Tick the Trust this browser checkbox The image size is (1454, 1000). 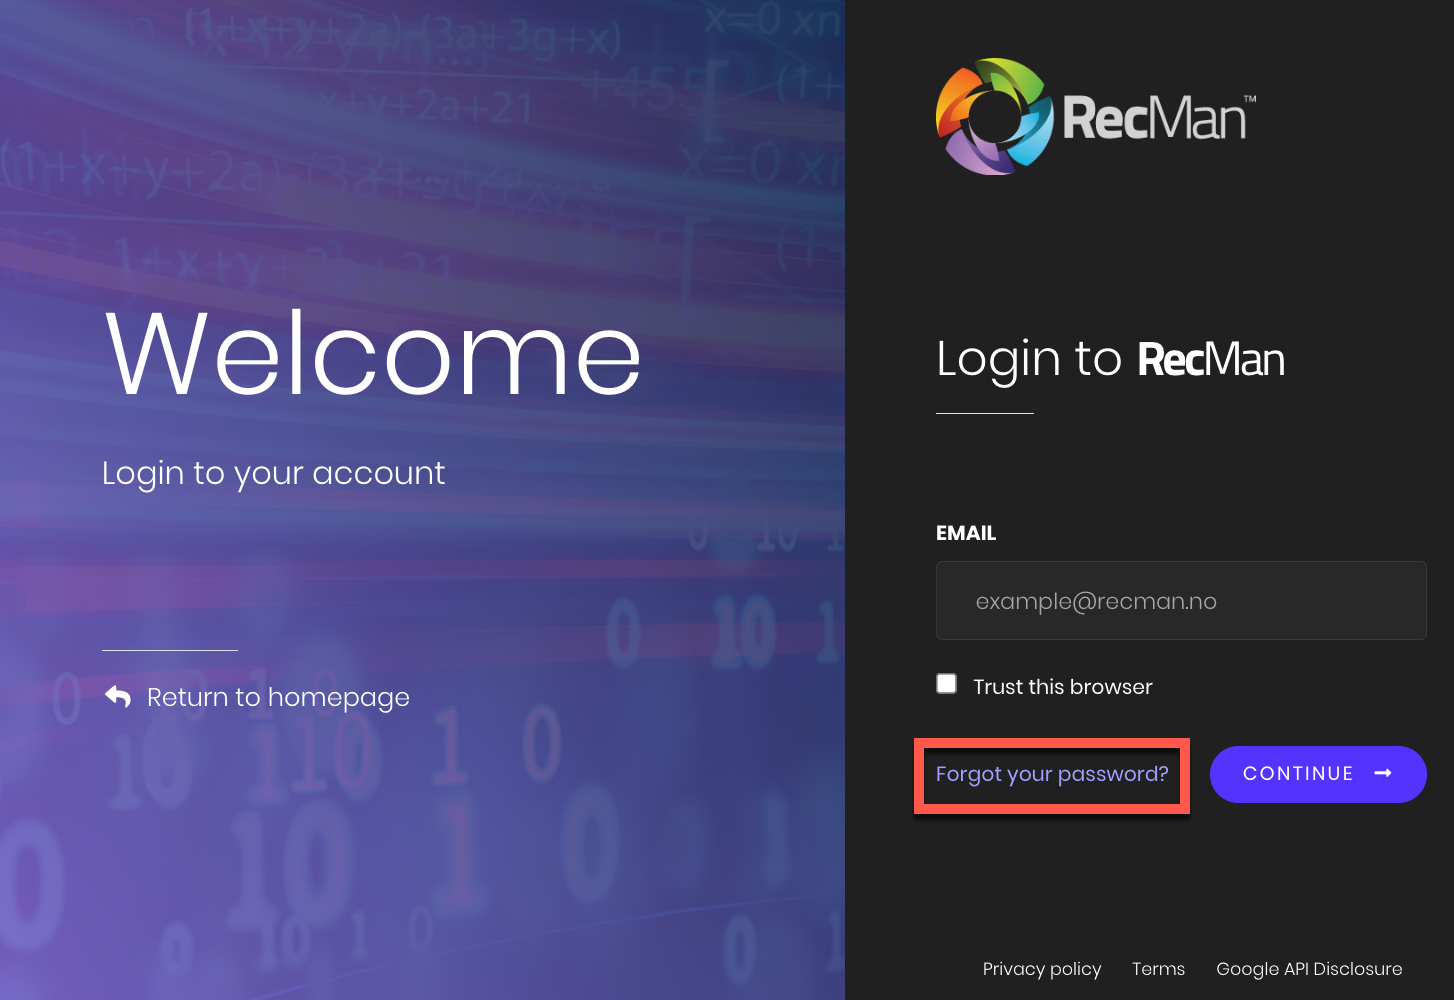946,684
